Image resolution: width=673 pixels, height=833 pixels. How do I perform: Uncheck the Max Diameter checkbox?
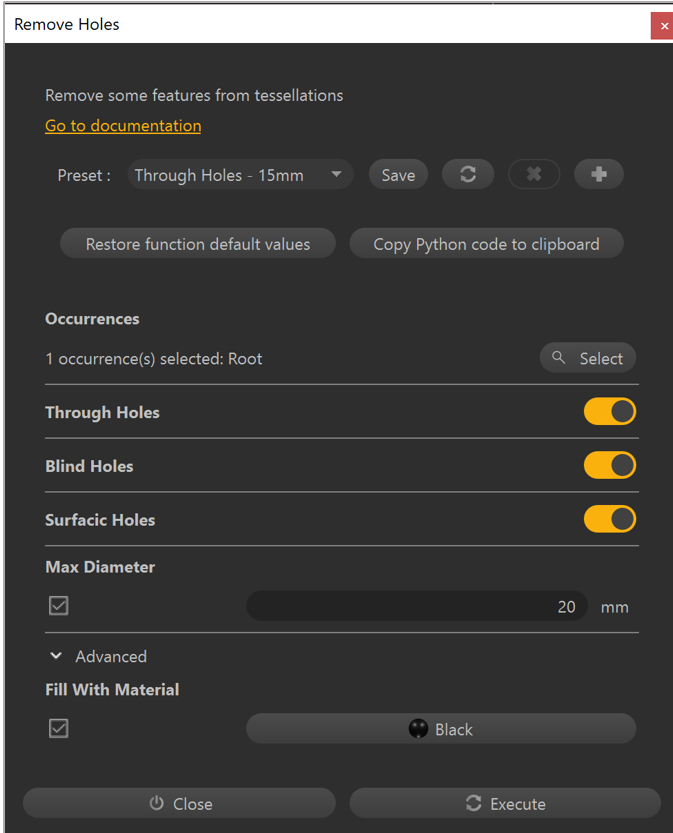(x=59, y=606)
